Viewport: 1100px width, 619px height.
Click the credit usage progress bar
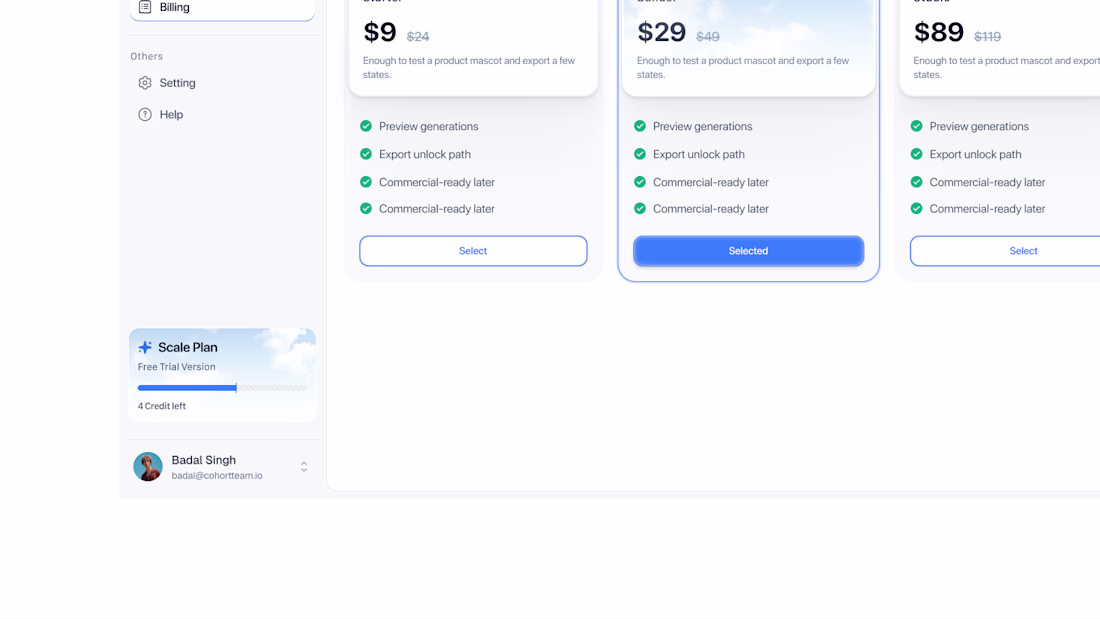(222, 387)
